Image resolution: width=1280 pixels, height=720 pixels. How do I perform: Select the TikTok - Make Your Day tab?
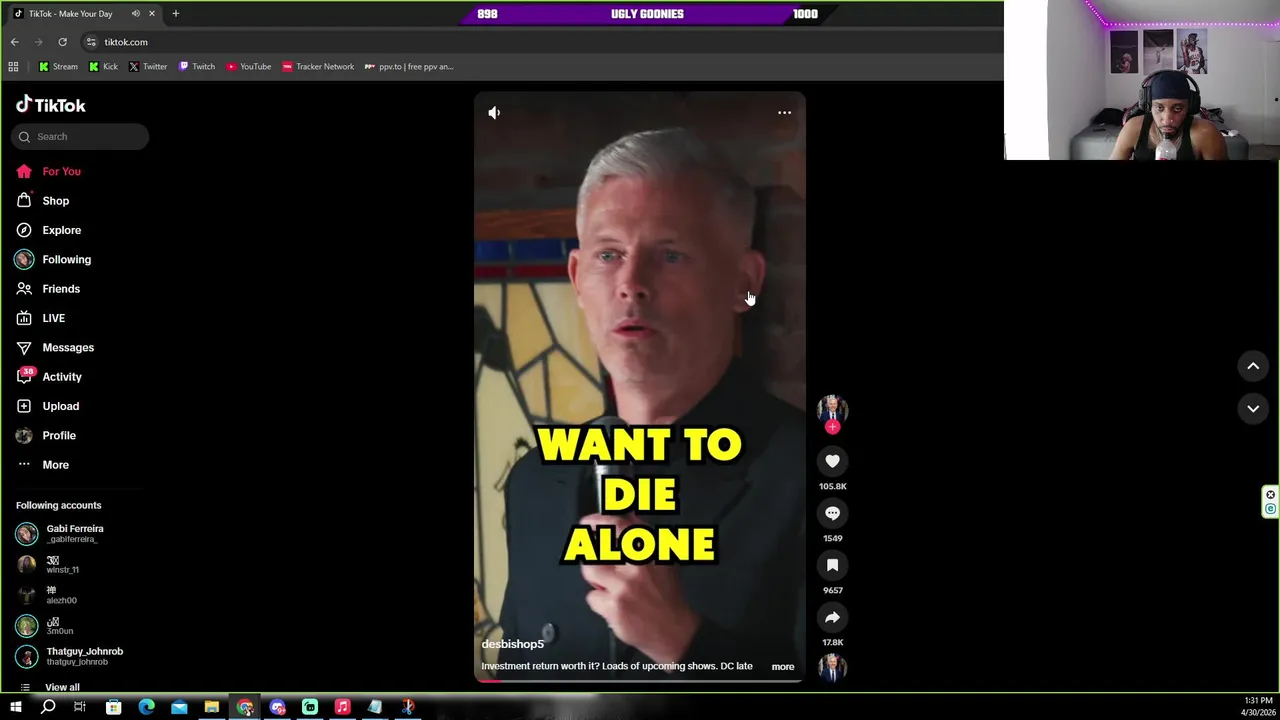point(85,14)
